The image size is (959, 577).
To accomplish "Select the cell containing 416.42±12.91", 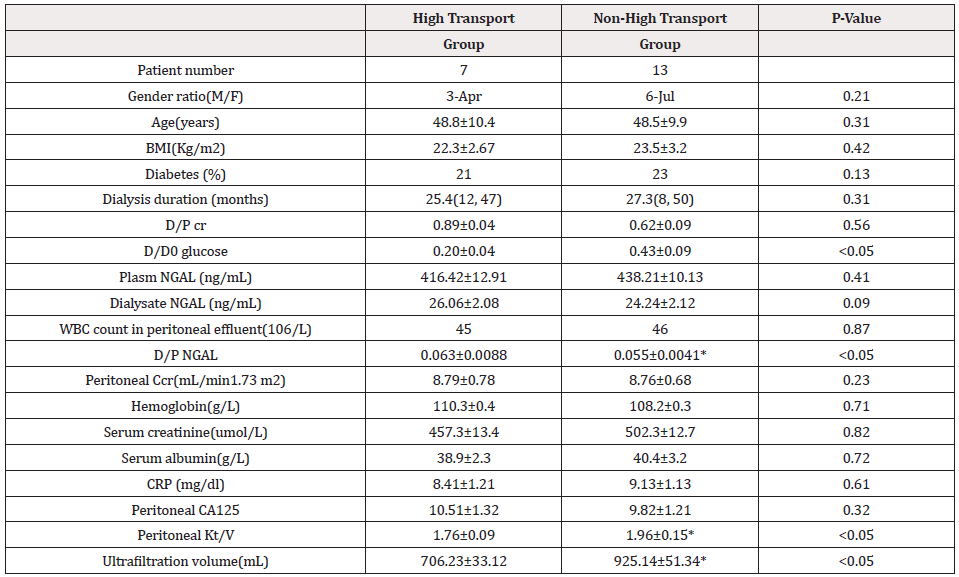I will (x=463, y=277).
